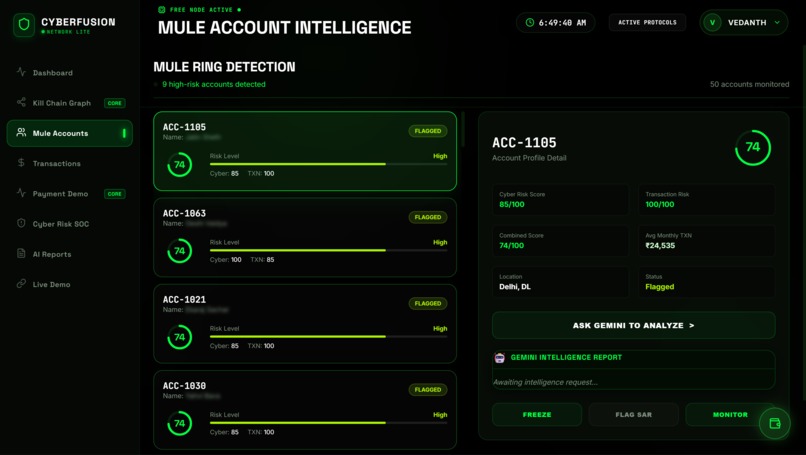Click the Flagged badge on ACC-1063
806x455 pixels.
(428, 217)
